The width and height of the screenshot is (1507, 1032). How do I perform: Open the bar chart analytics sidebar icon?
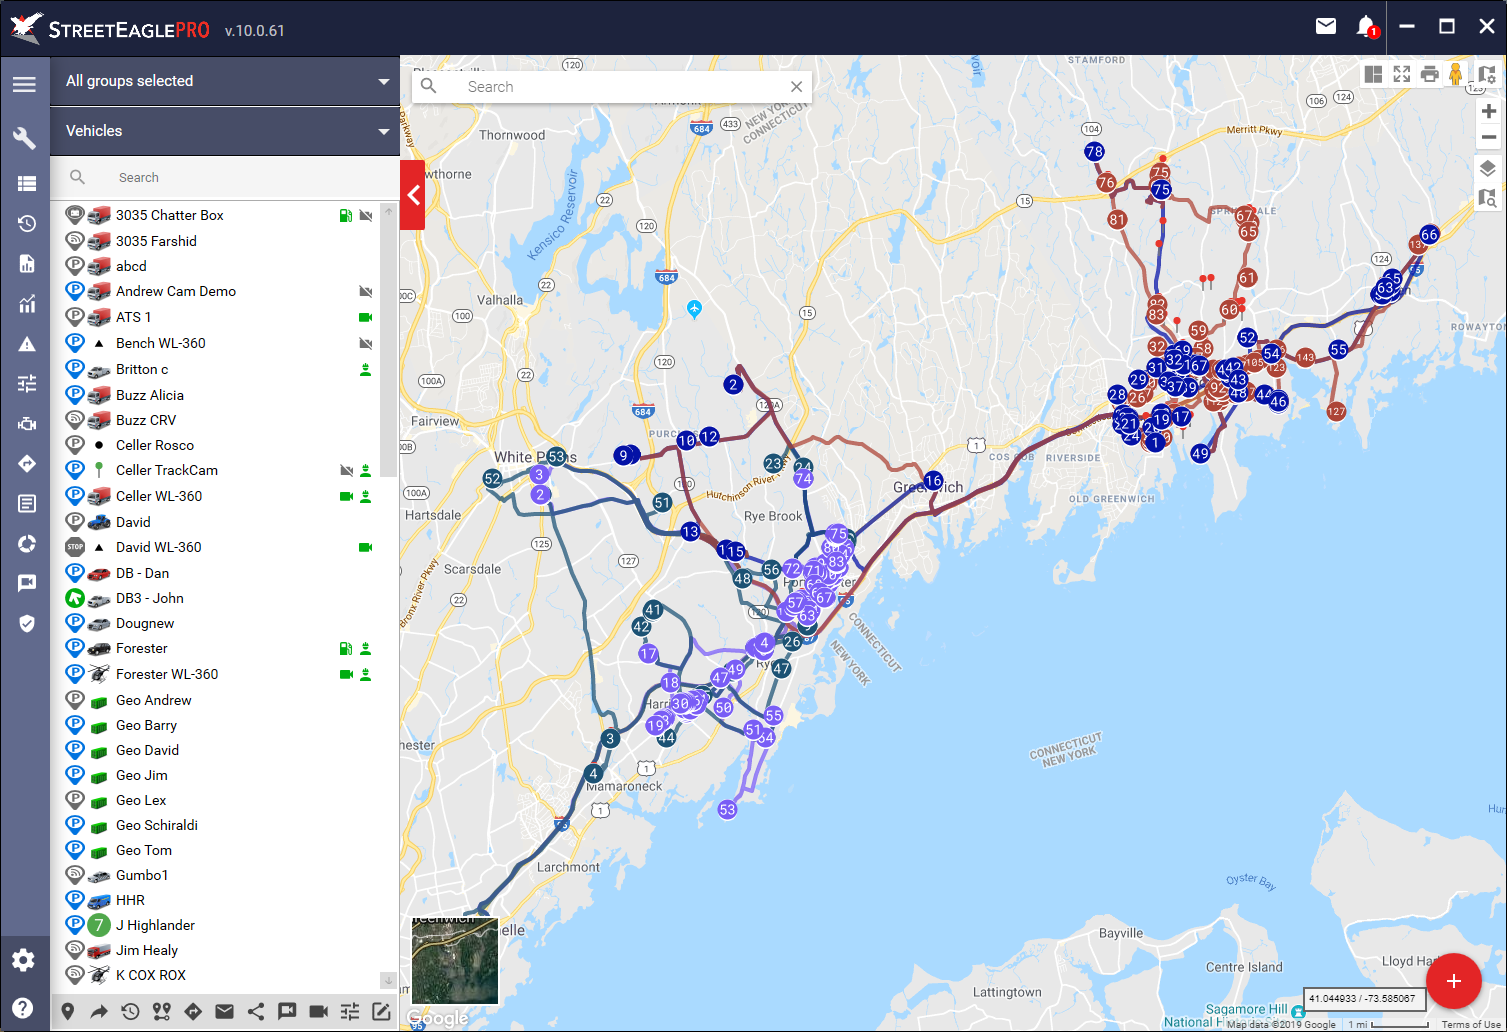tap(27, 303)
